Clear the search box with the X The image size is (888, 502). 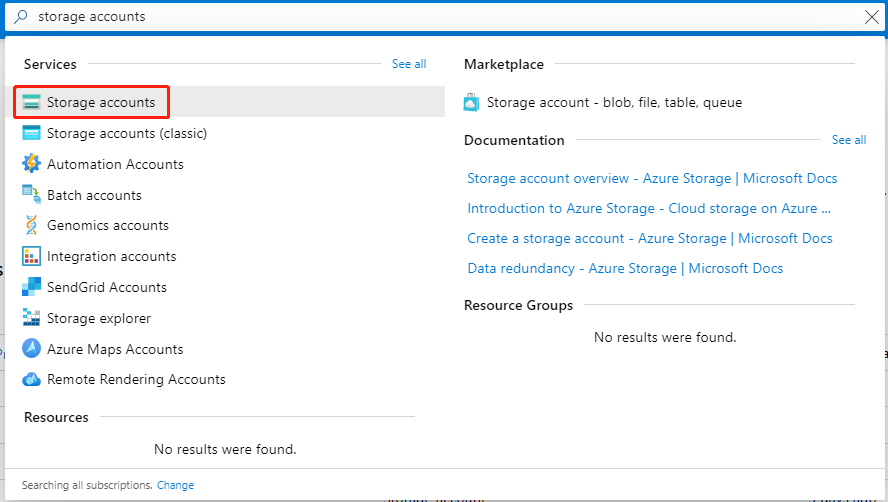point(871,16)
